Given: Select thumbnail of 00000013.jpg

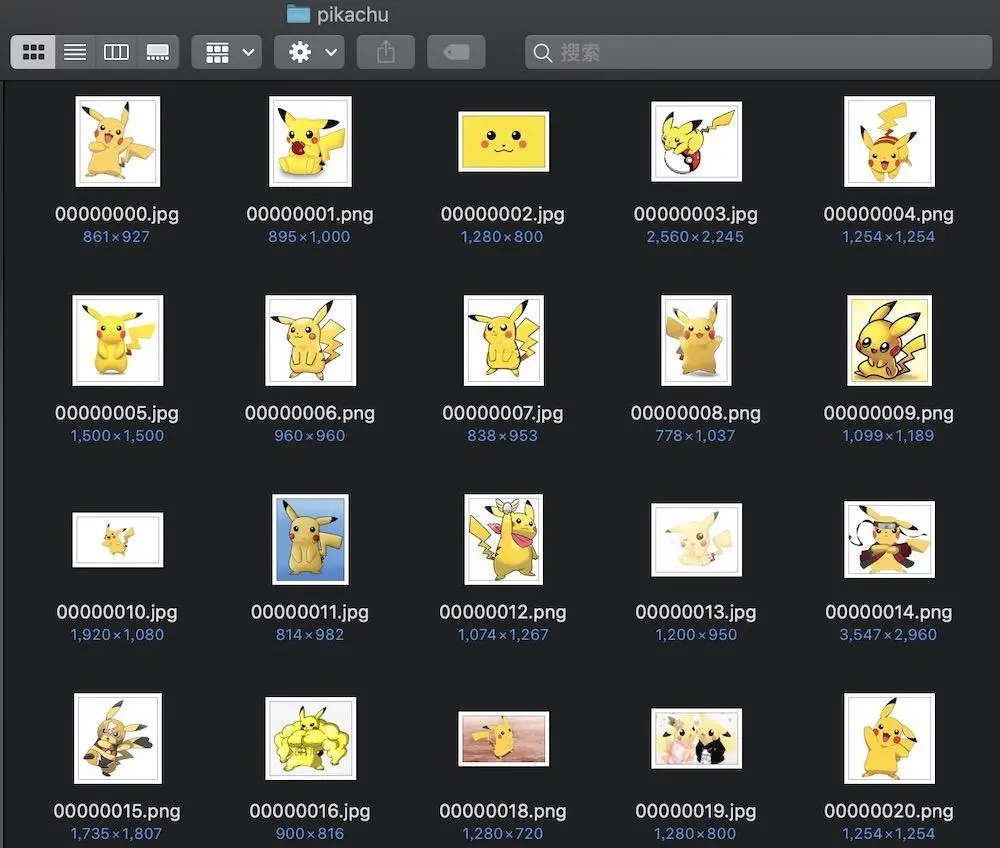Looking at the screenshot, I should [696, 539].
